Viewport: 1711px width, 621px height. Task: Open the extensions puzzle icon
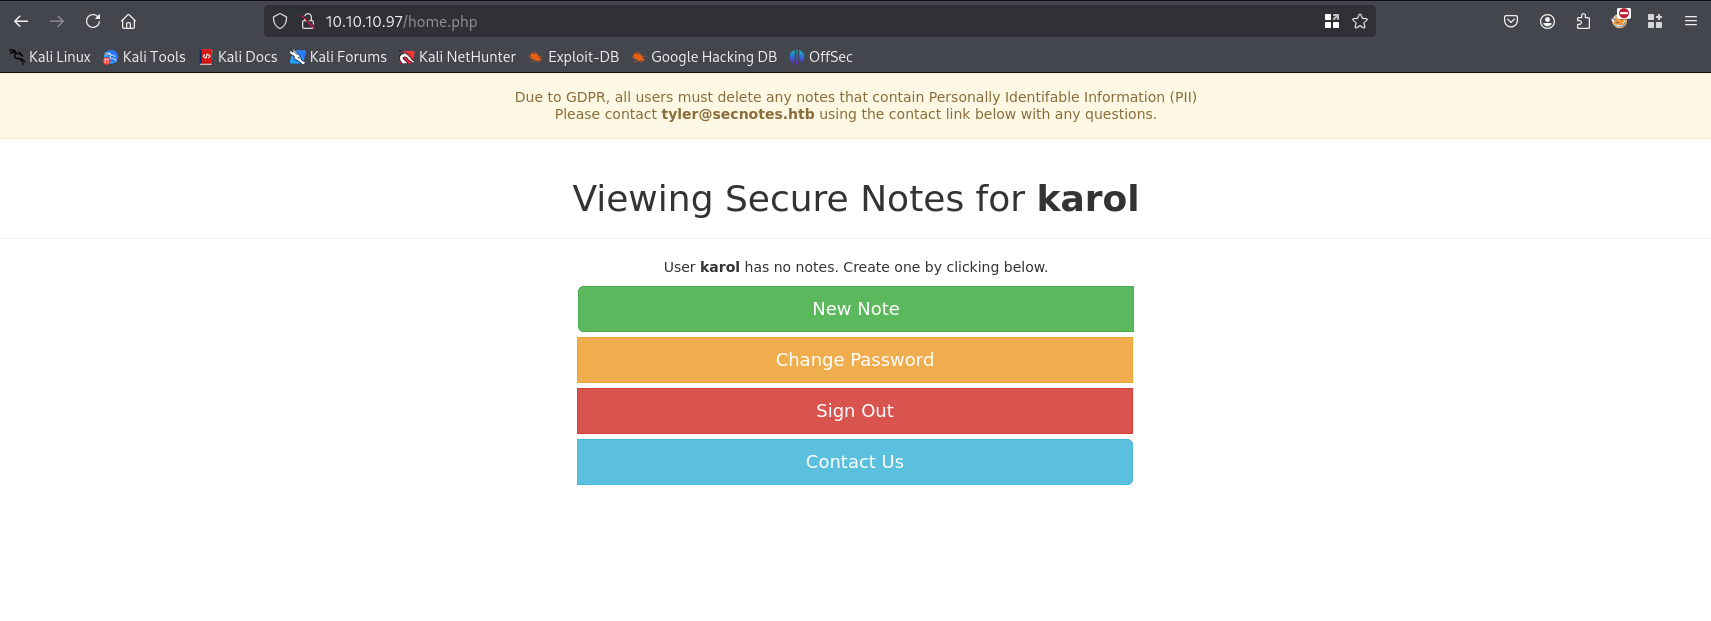[x=1583, y=21]
